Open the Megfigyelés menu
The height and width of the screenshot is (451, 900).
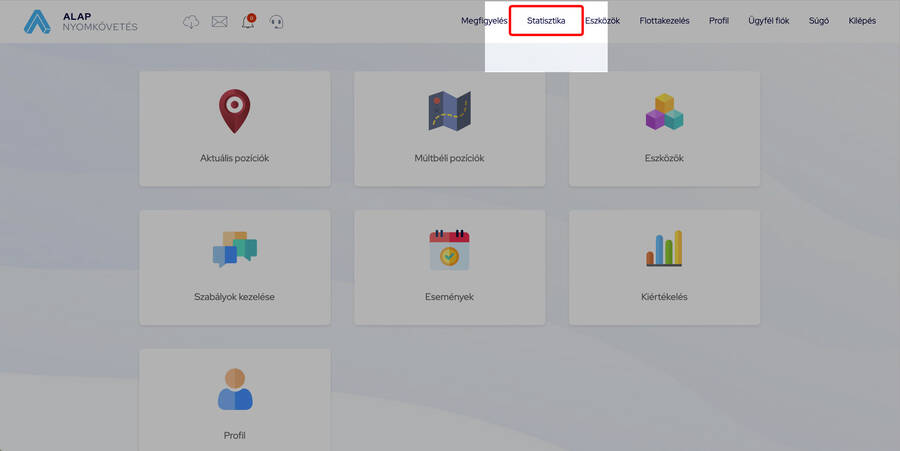pyautogui.click(x=484, y=21)
